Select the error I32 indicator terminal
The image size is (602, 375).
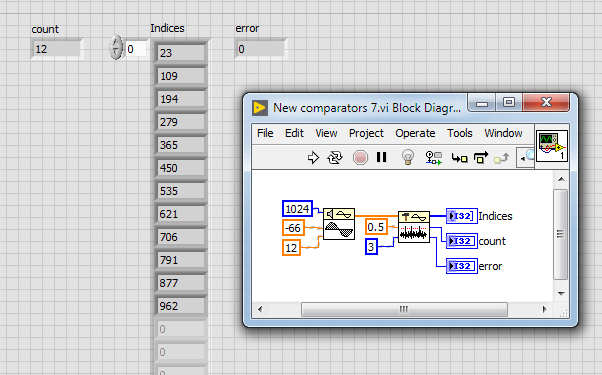tap(462, 266)
